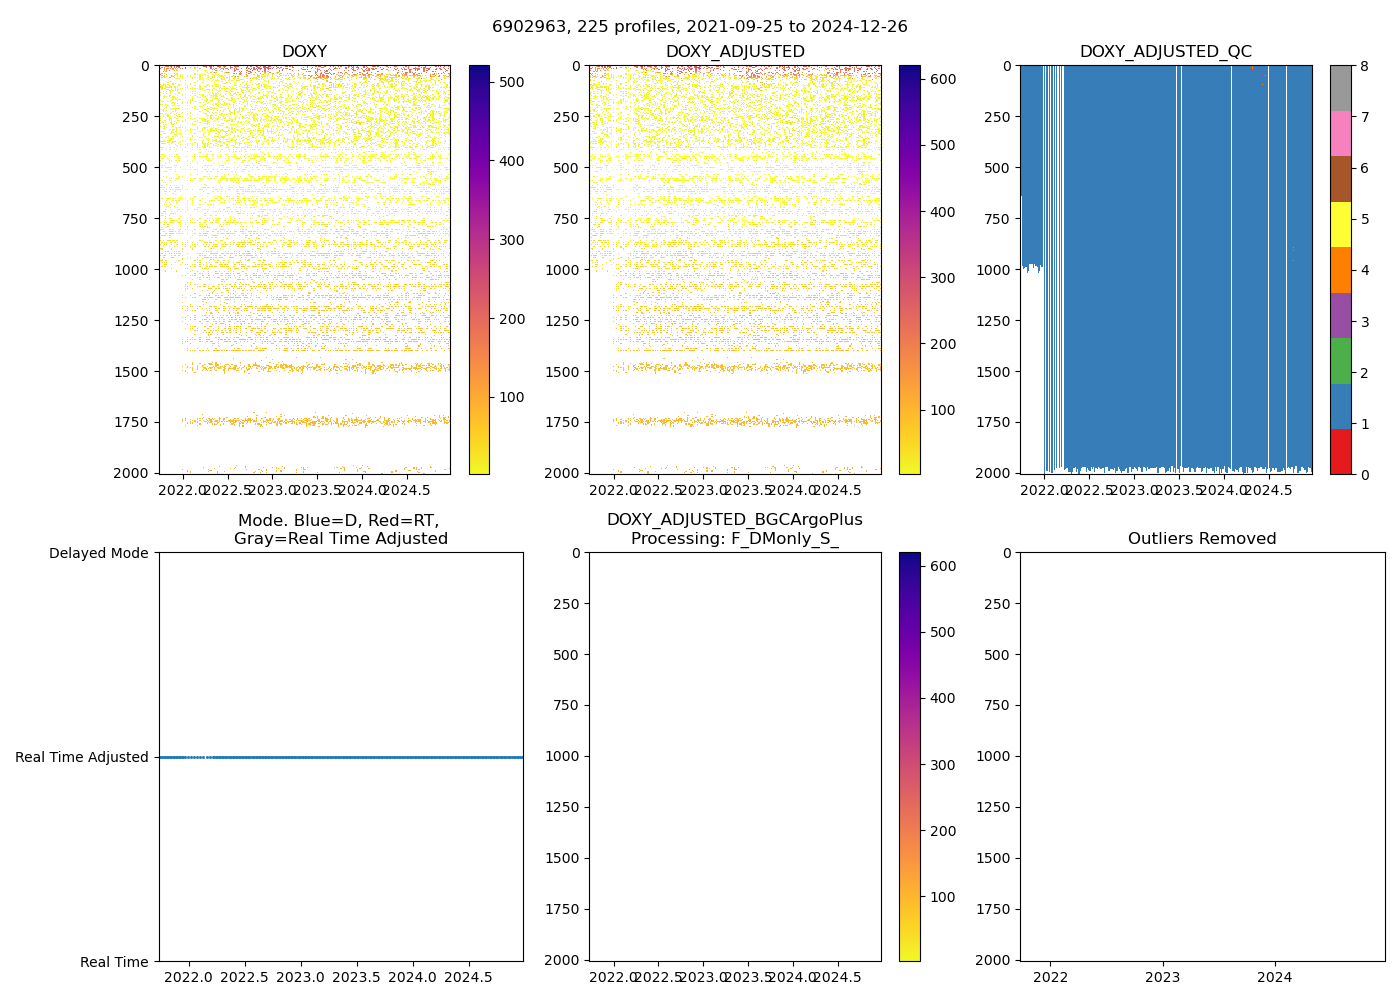Pick the green segment of the QC colorbar
This screenshot has height=1000, width=1400.
point(1340,361)
